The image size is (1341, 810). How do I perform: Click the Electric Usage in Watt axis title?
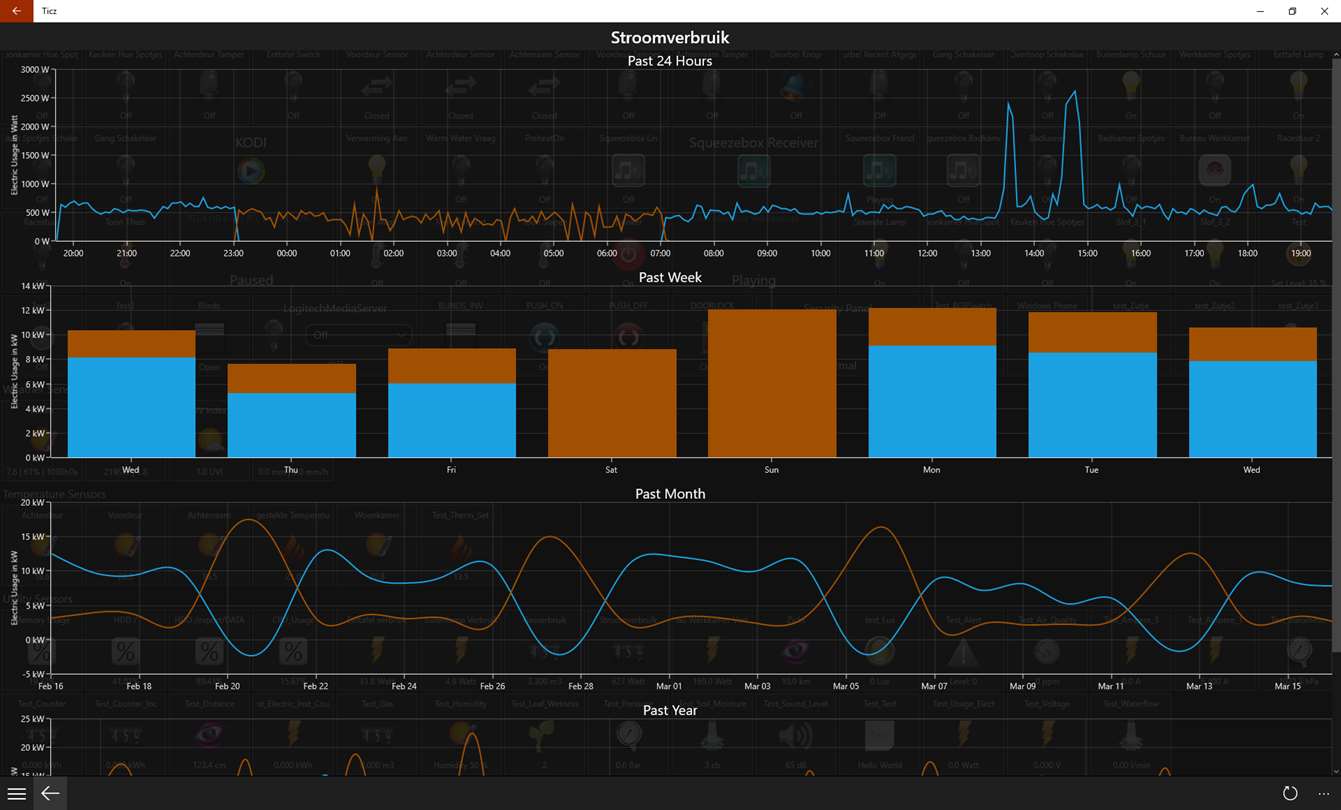(14, 155)
